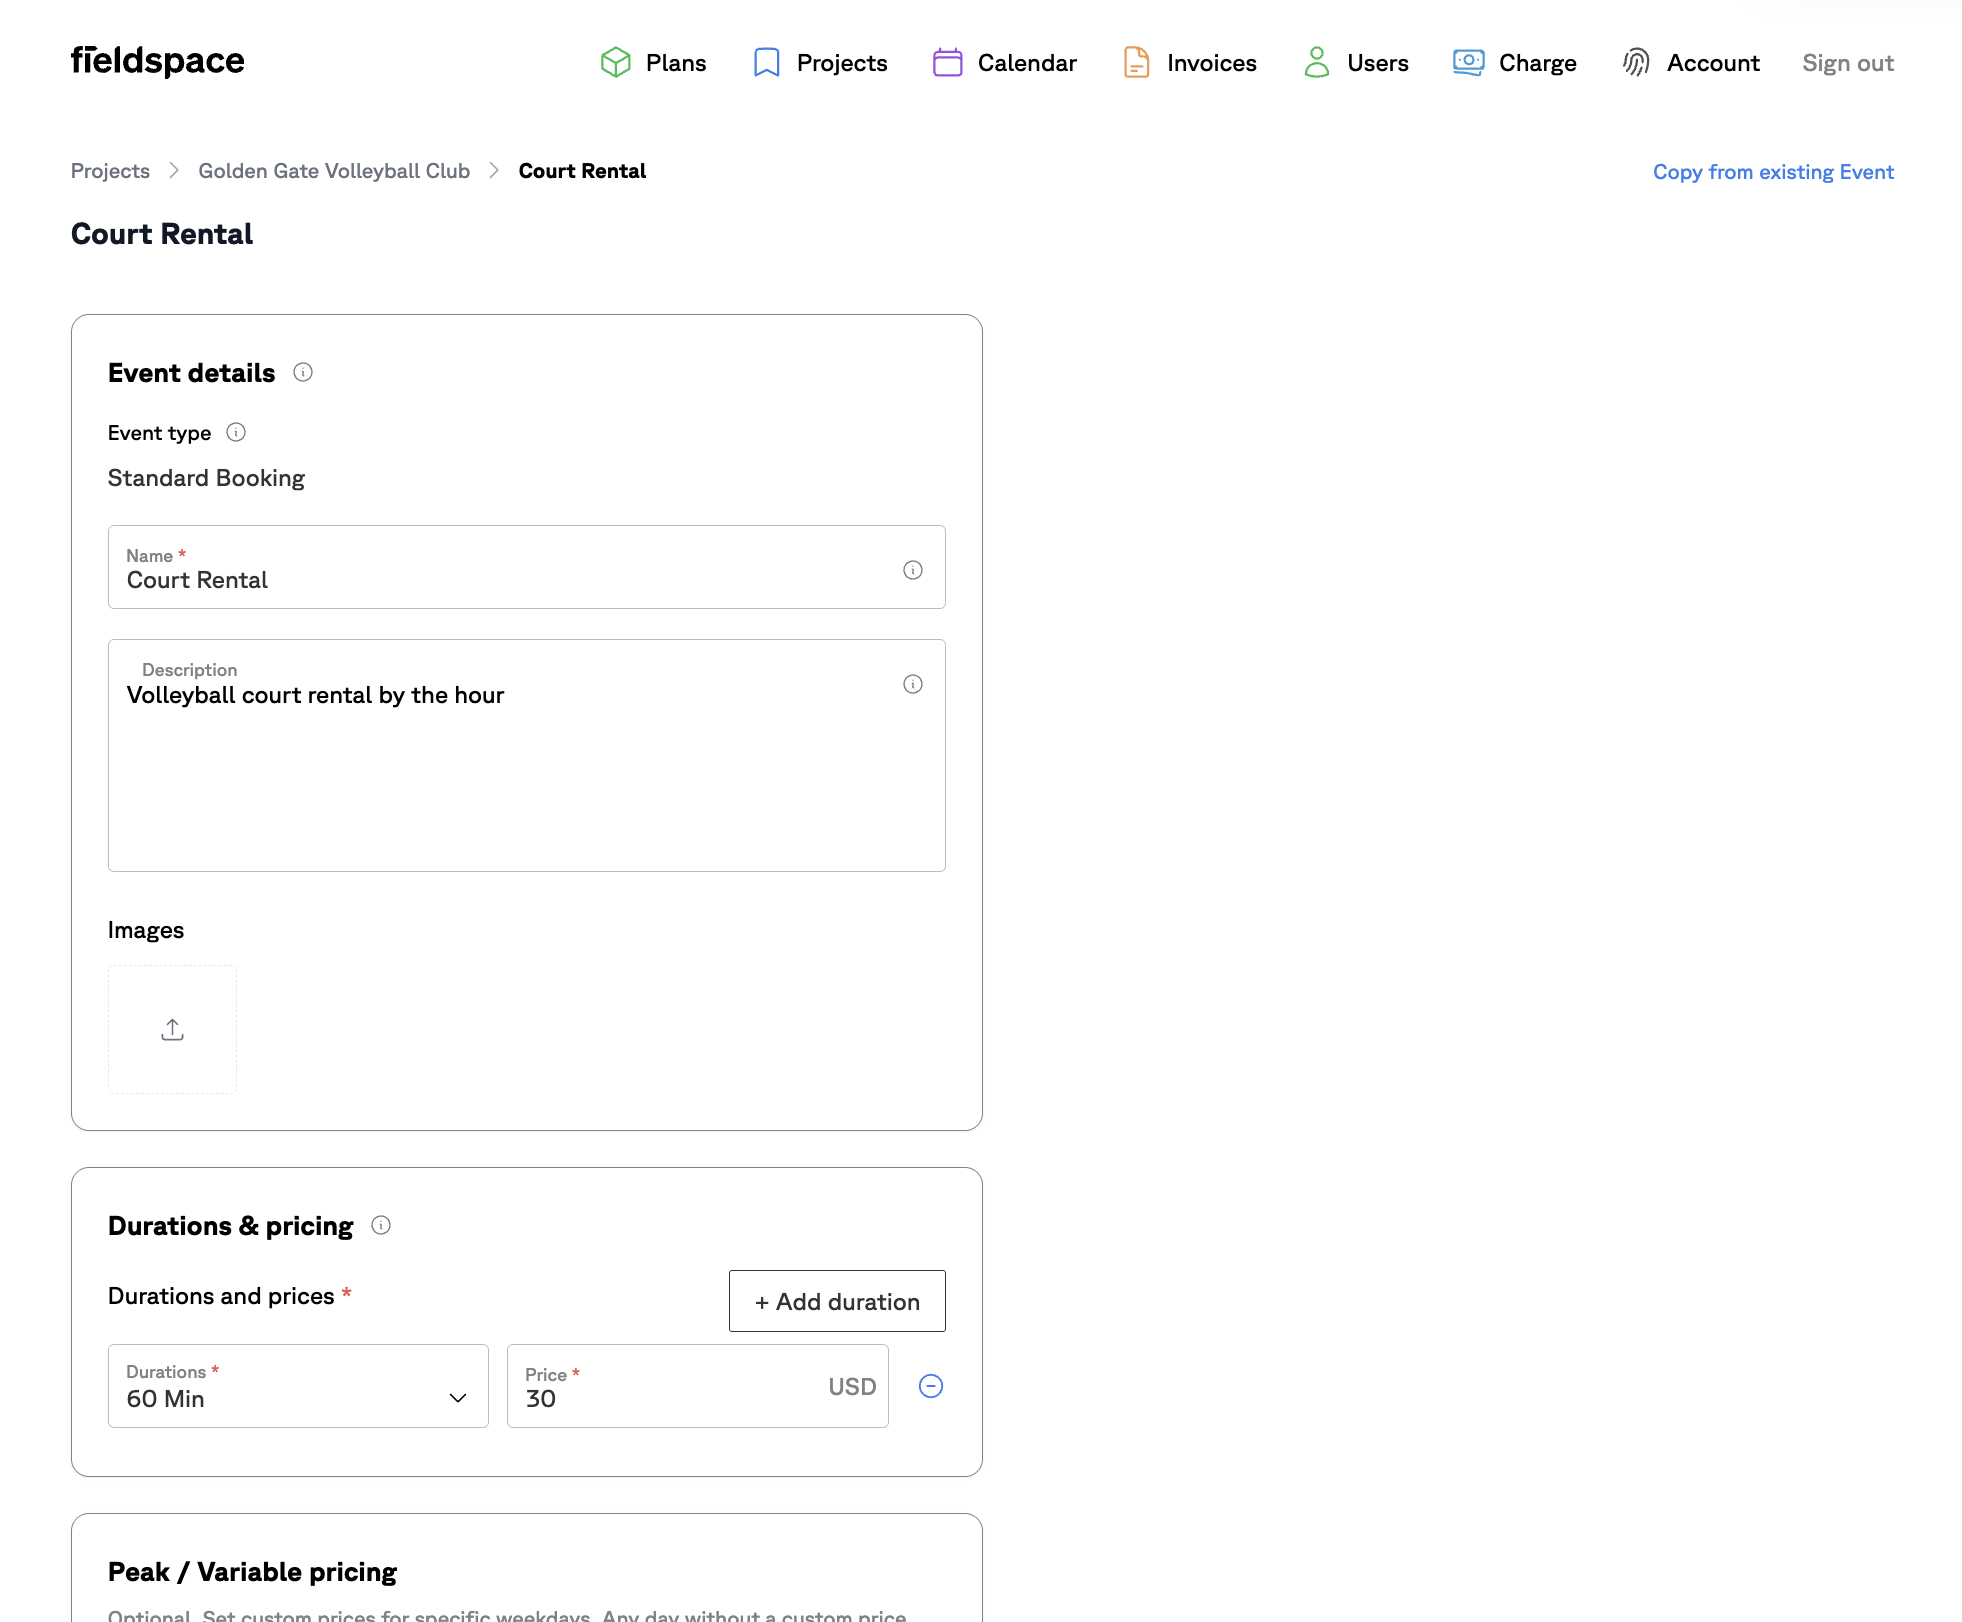Click the Charge money icon
Screen dimensions: 1962x1622
1468,63
